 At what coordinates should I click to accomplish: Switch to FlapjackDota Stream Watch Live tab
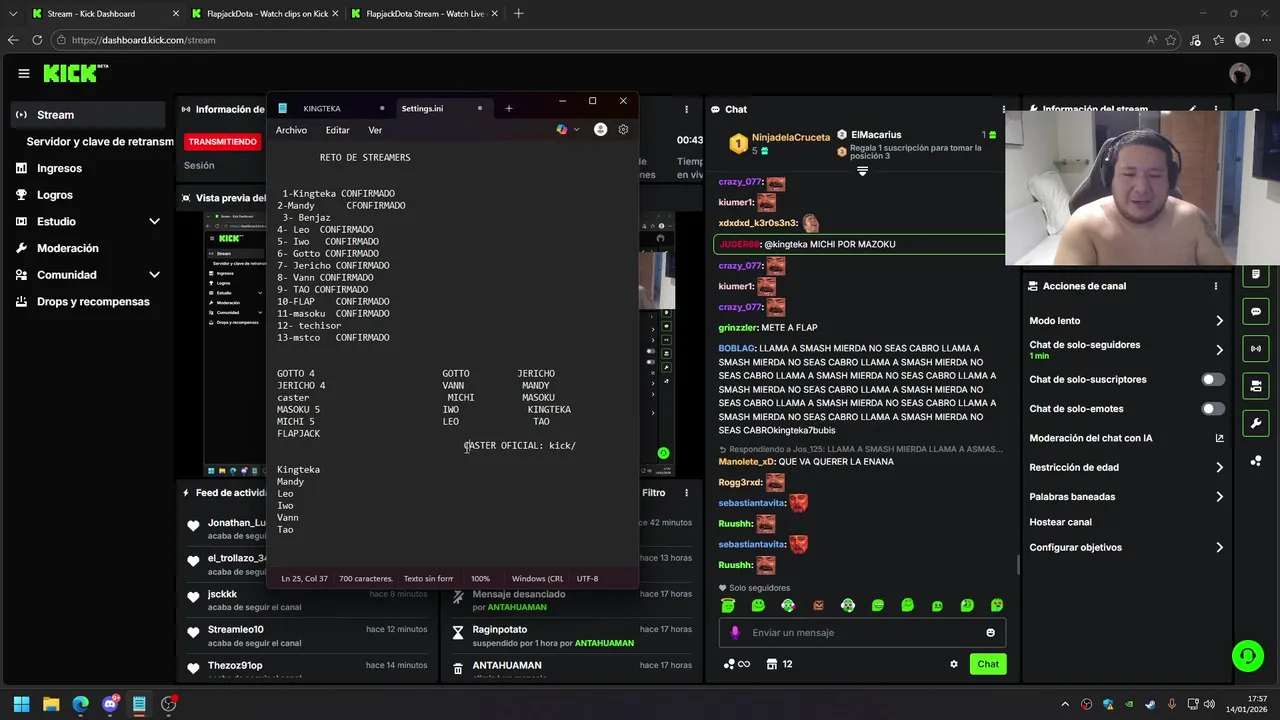click(425, 14)
